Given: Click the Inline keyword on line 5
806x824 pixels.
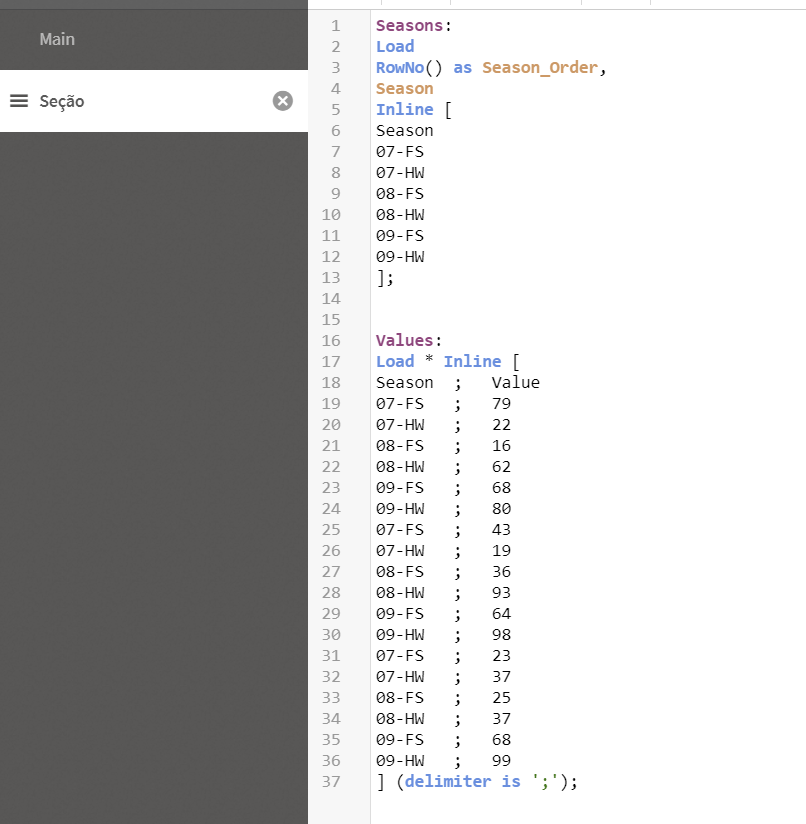Looking at the screenshot, I should tap(404, 109).
